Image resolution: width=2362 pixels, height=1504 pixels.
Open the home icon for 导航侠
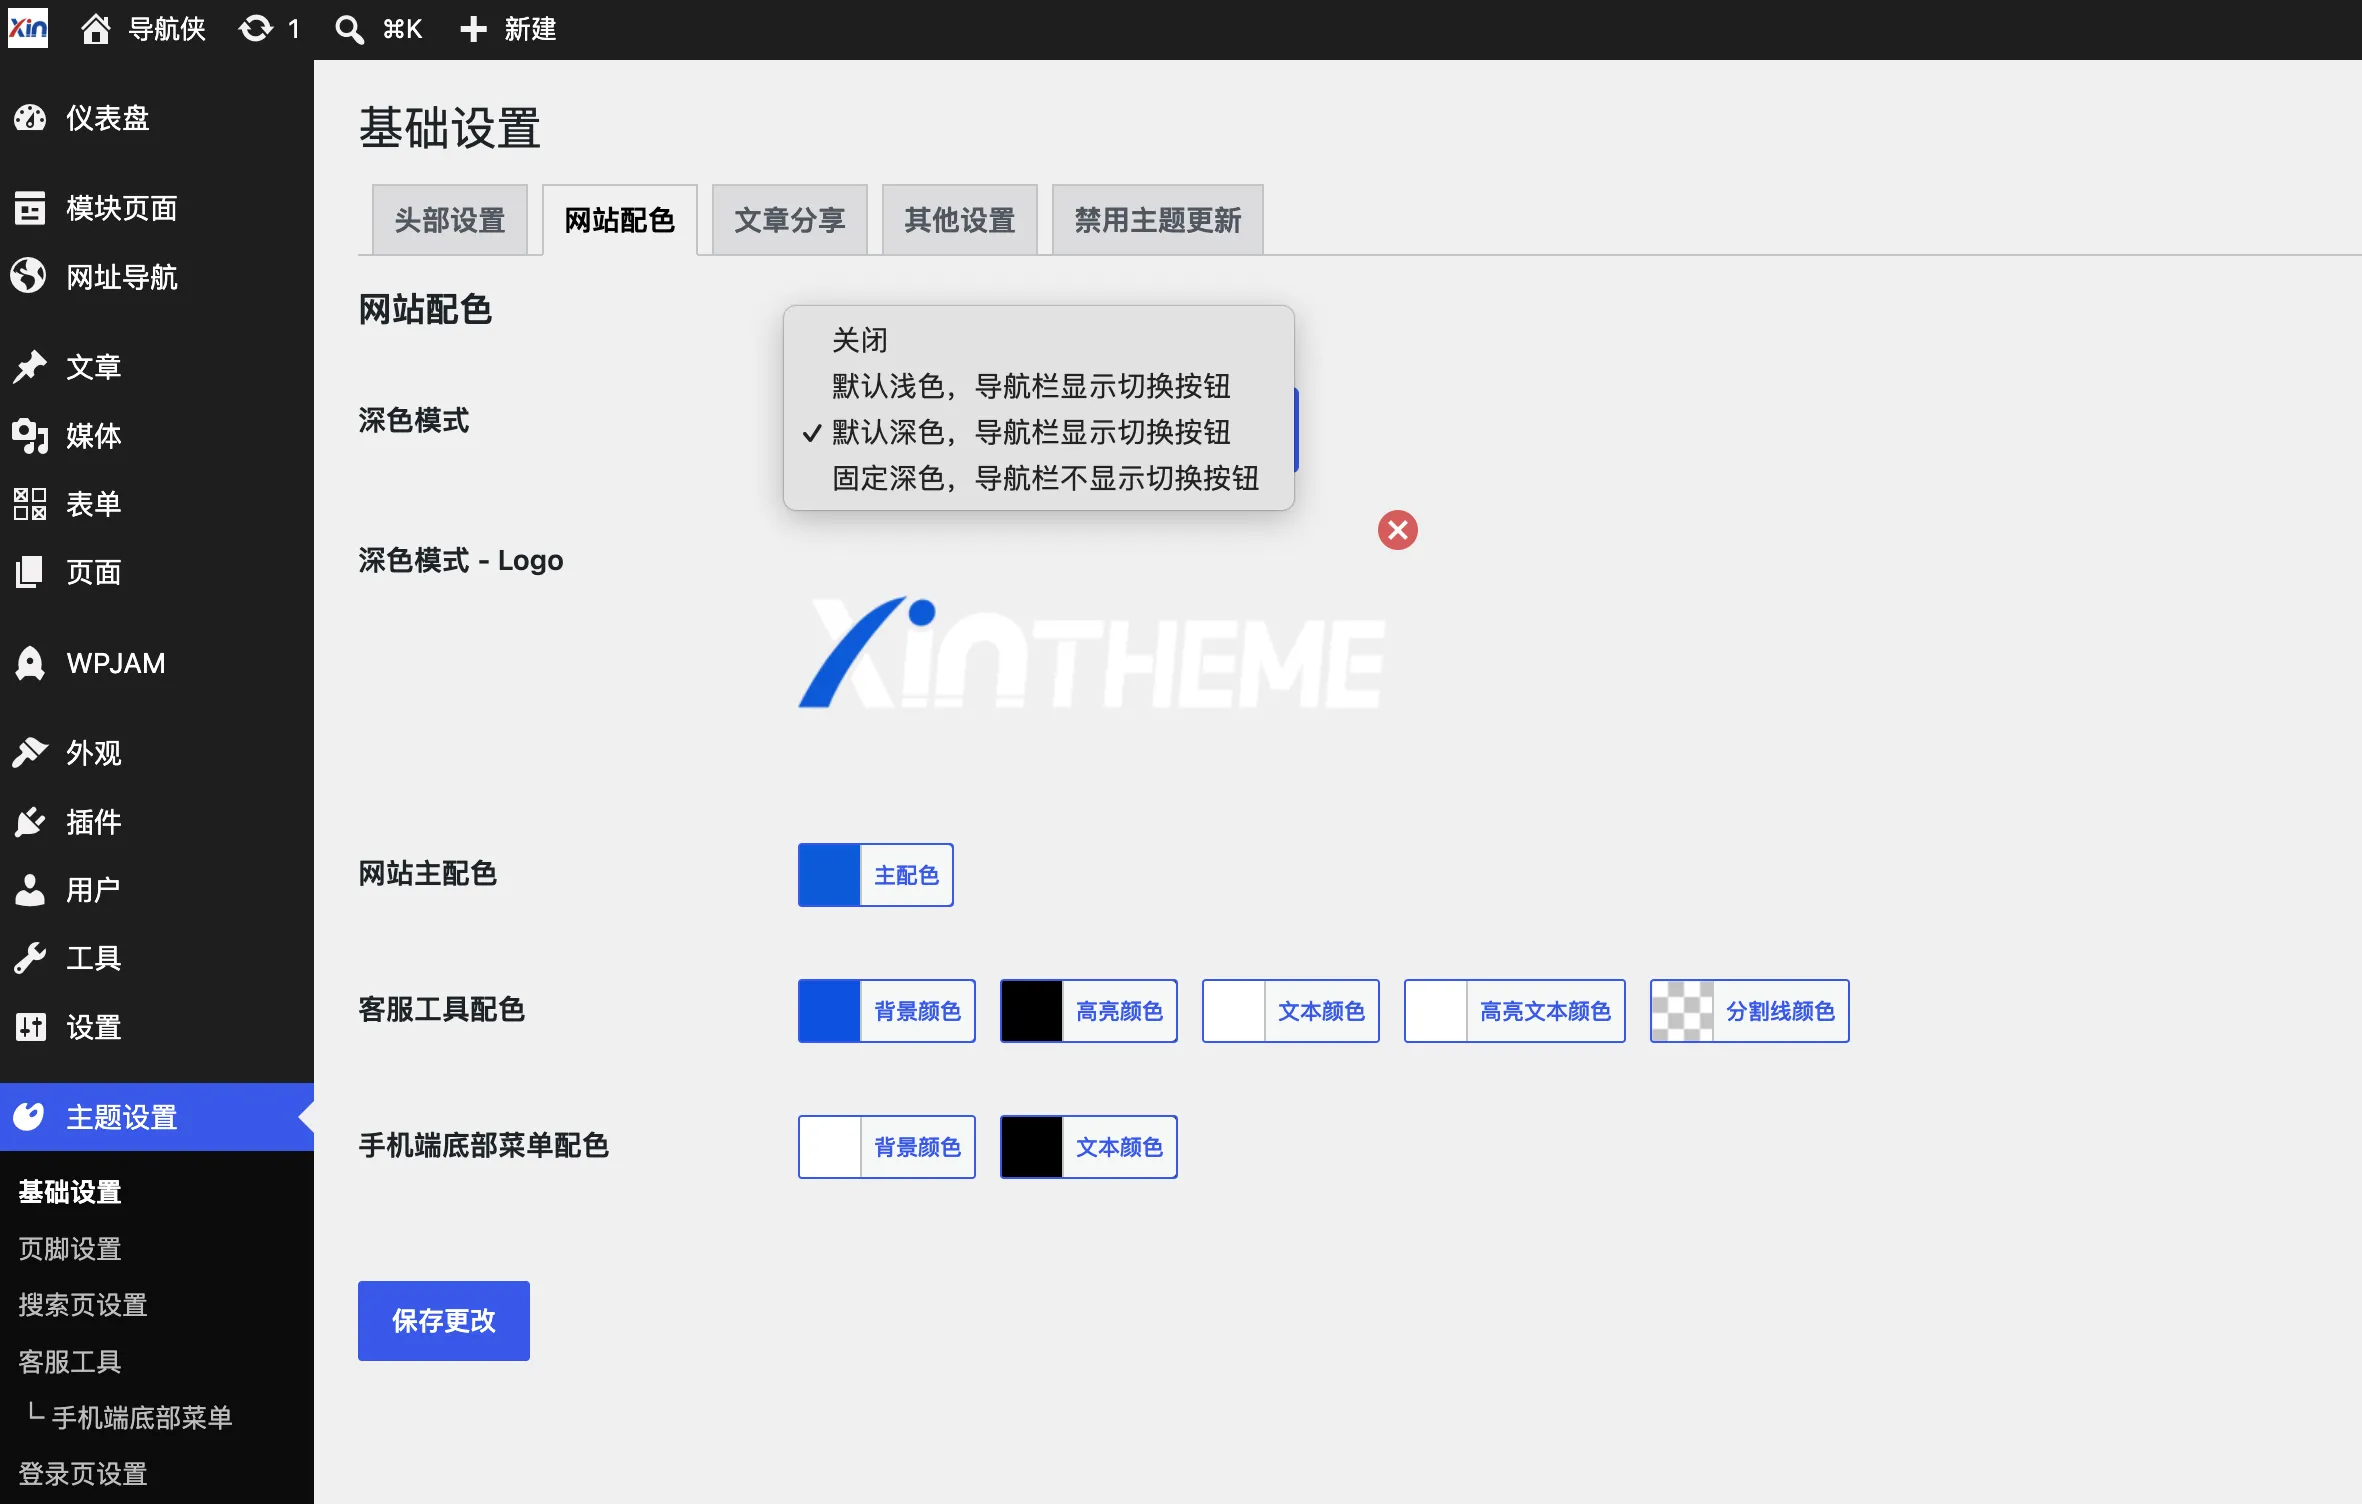[96, 29]
